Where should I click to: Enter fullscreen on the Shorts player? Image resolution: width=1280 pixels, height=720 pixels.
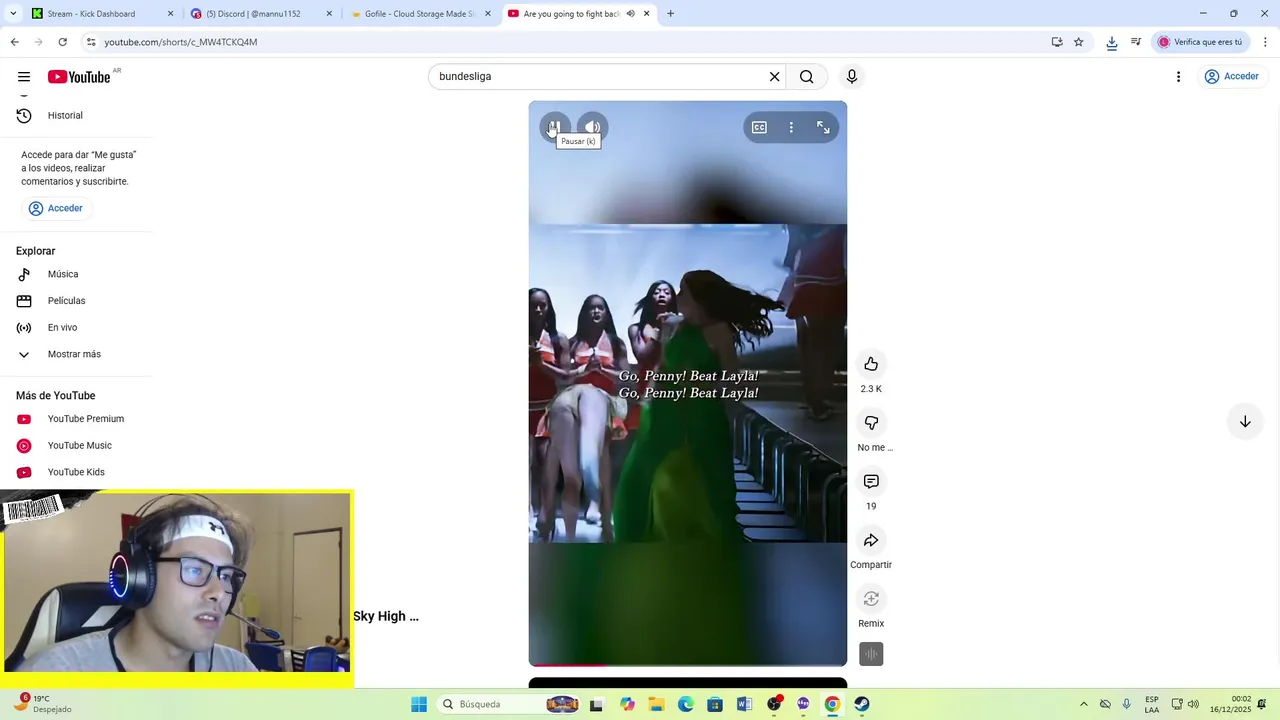point(823,127)
